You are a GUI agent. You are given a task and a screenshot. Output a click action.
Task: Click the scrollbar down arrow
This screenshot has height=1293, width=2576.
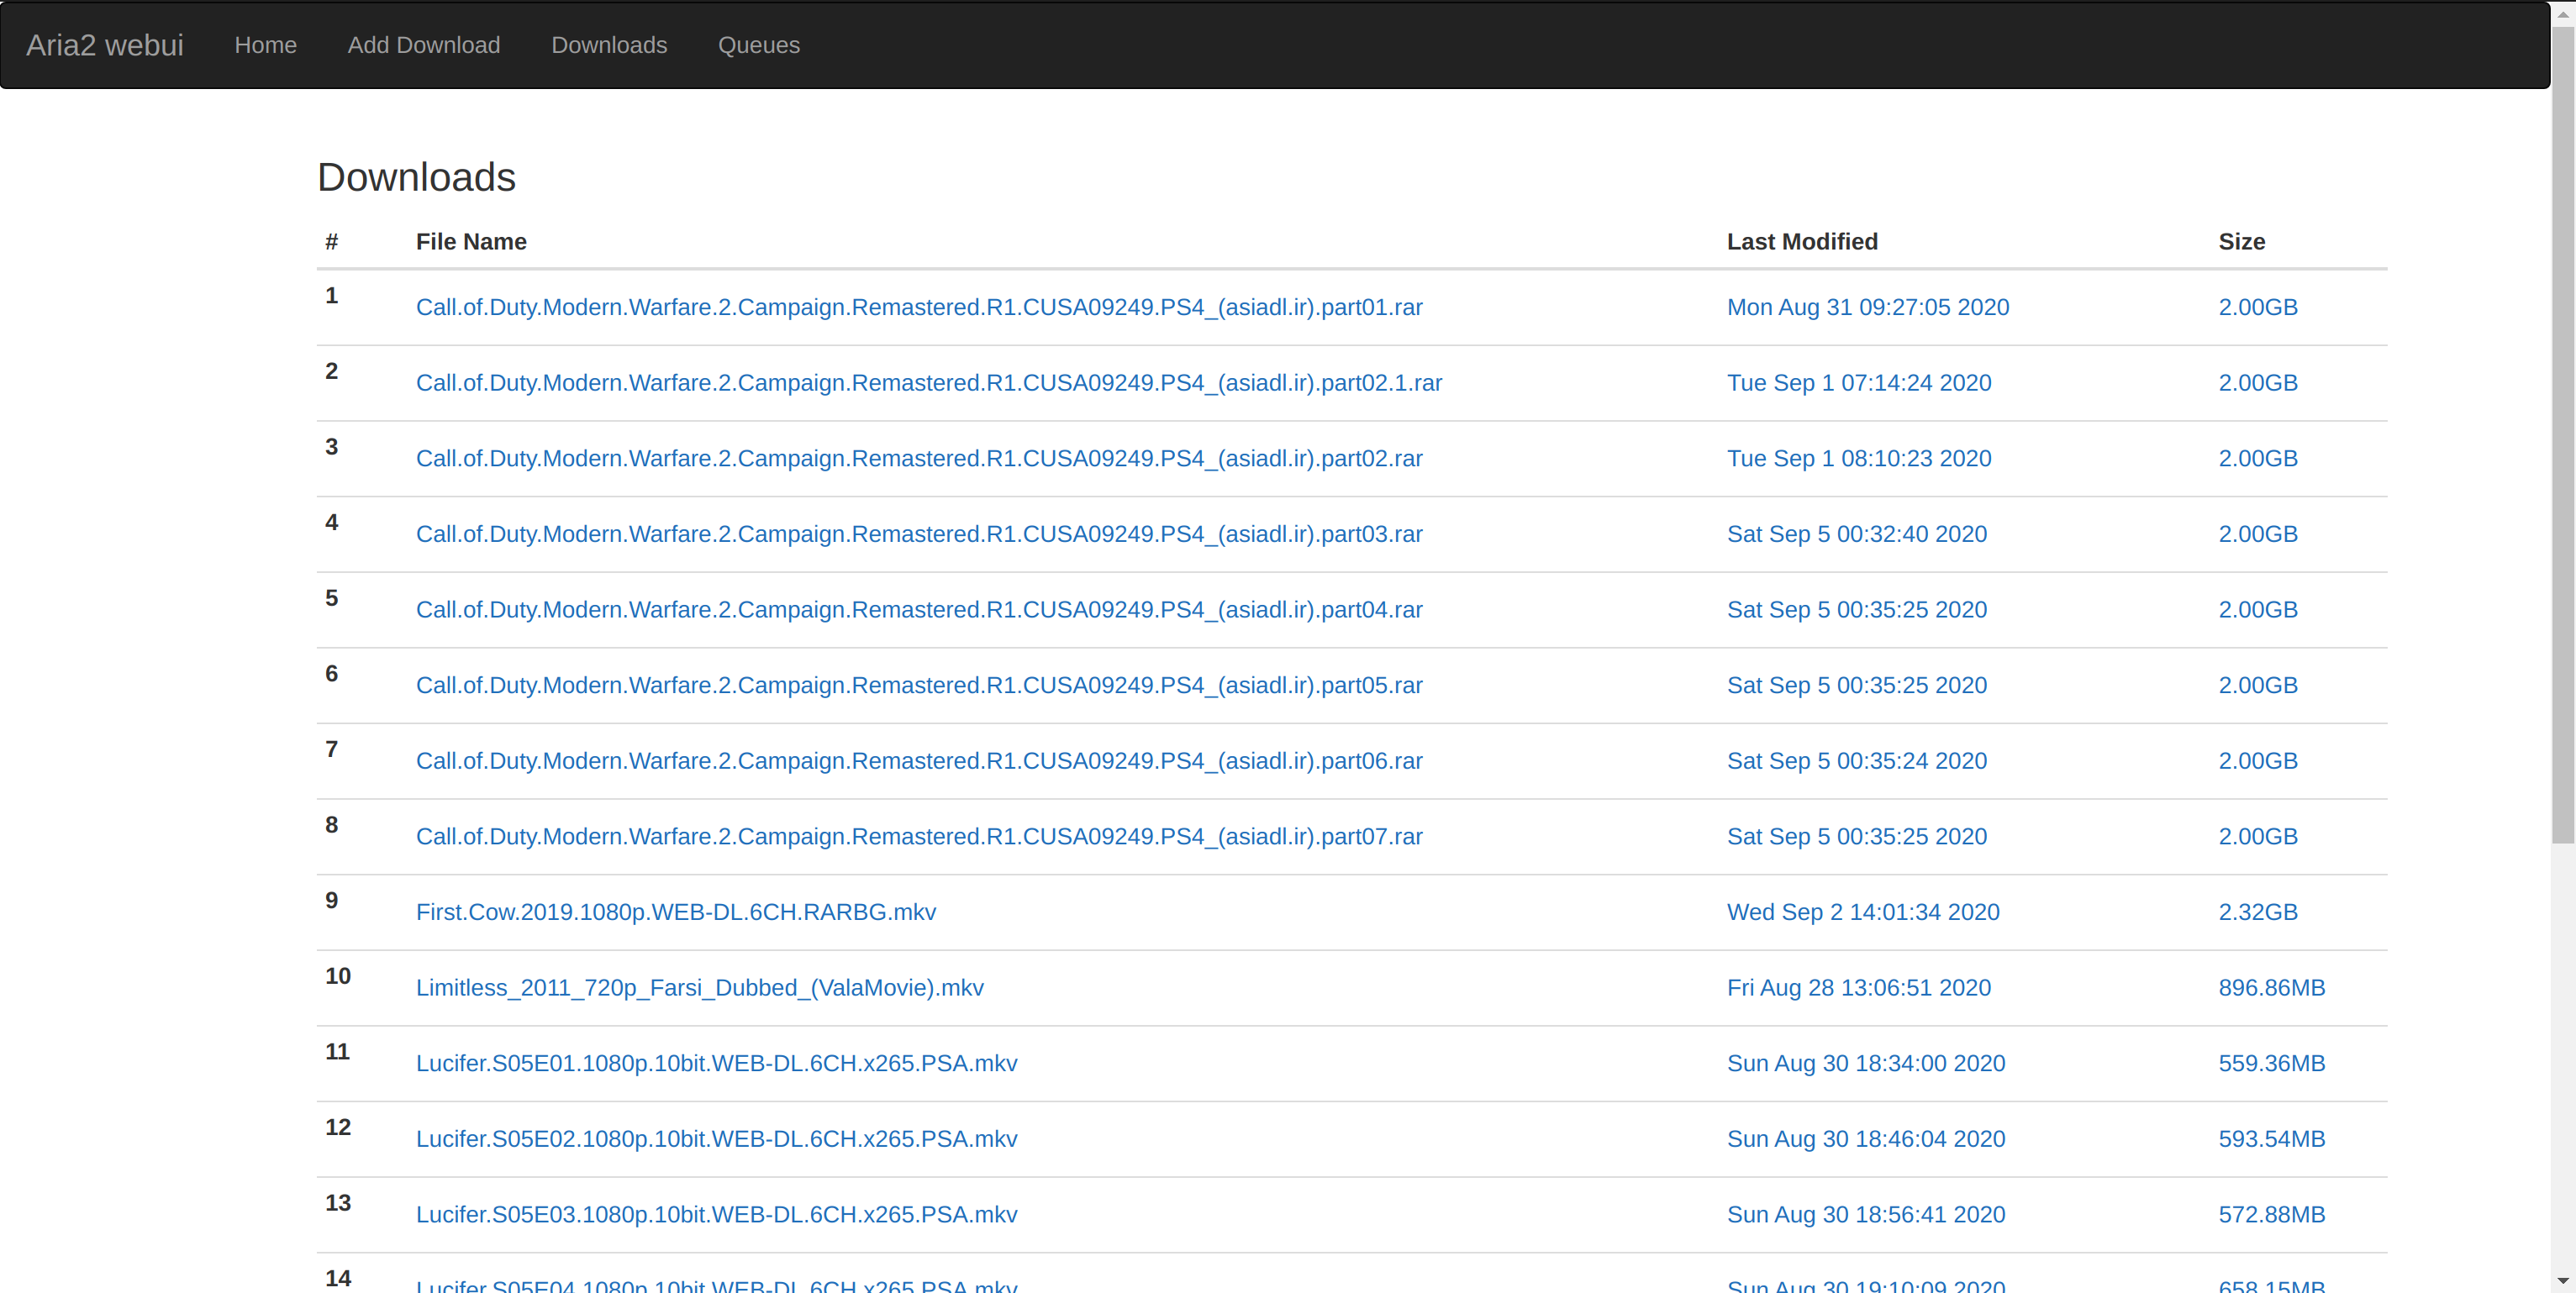point(2562,1281)
